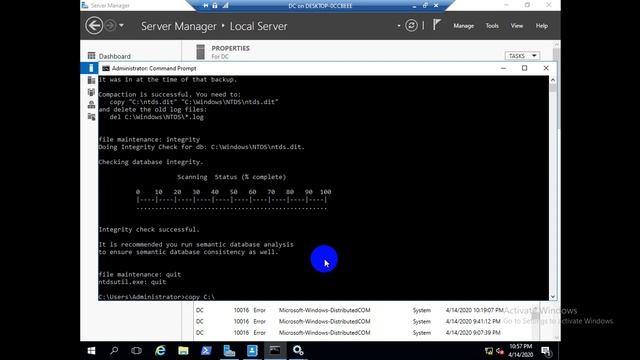Select the event row timed 10:19:07 PM
This screenshot has width=640, height=360.
349,310
